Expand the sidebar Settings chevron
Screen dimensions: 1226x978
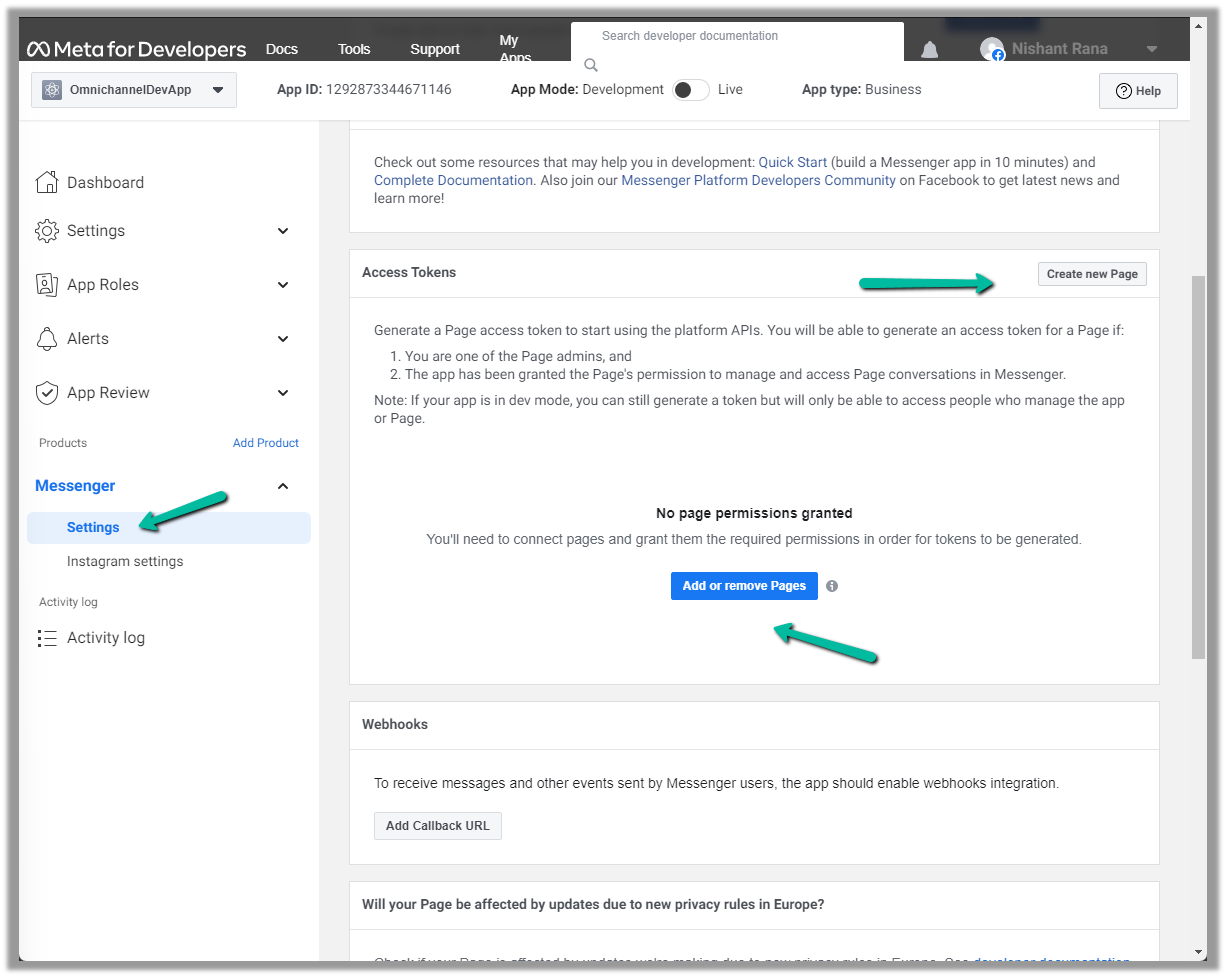[x=283, y=231]
